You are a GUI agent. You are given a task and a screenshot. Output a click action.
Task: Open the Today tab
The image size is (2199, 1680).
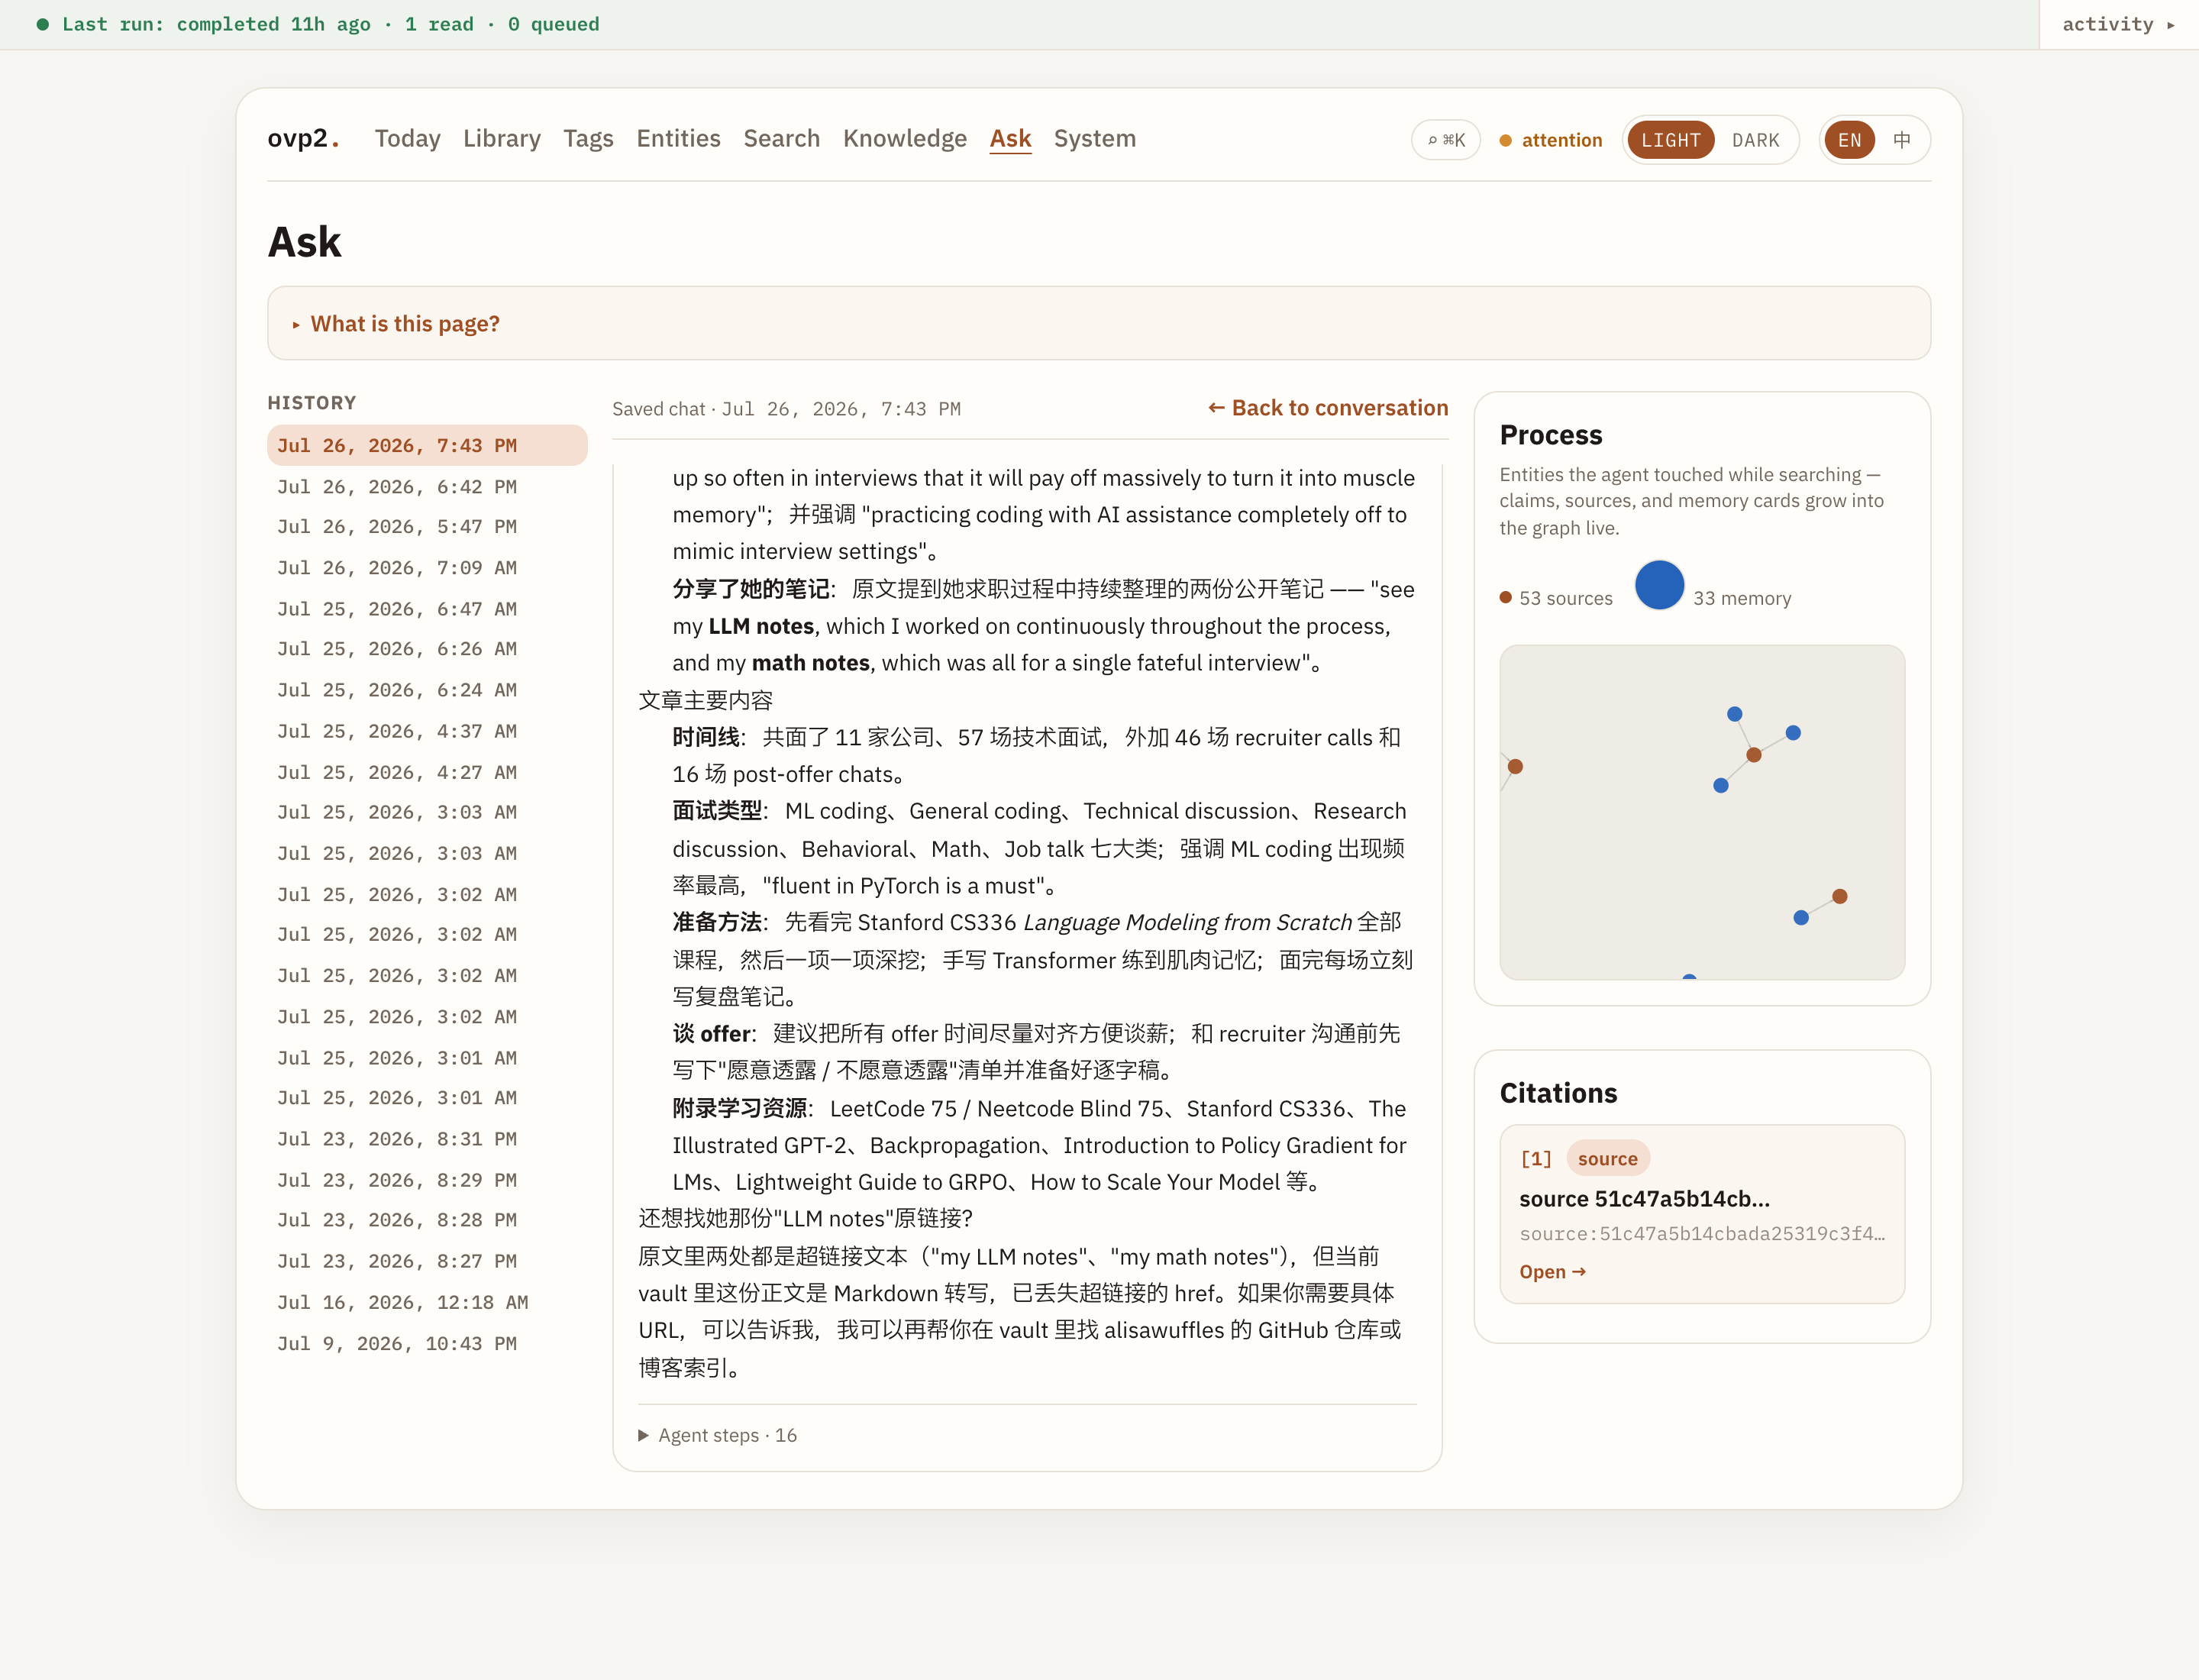pos(407,138)
